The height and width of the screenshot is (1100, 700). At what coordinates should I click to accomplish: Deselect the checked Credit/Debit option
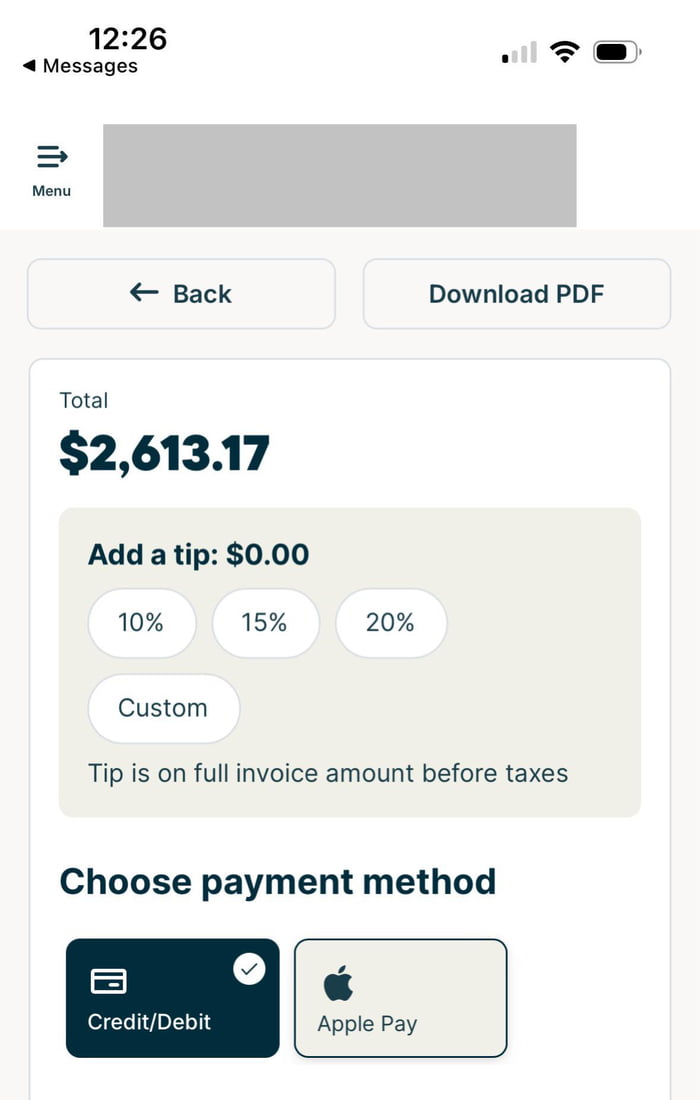click(172, 997)
